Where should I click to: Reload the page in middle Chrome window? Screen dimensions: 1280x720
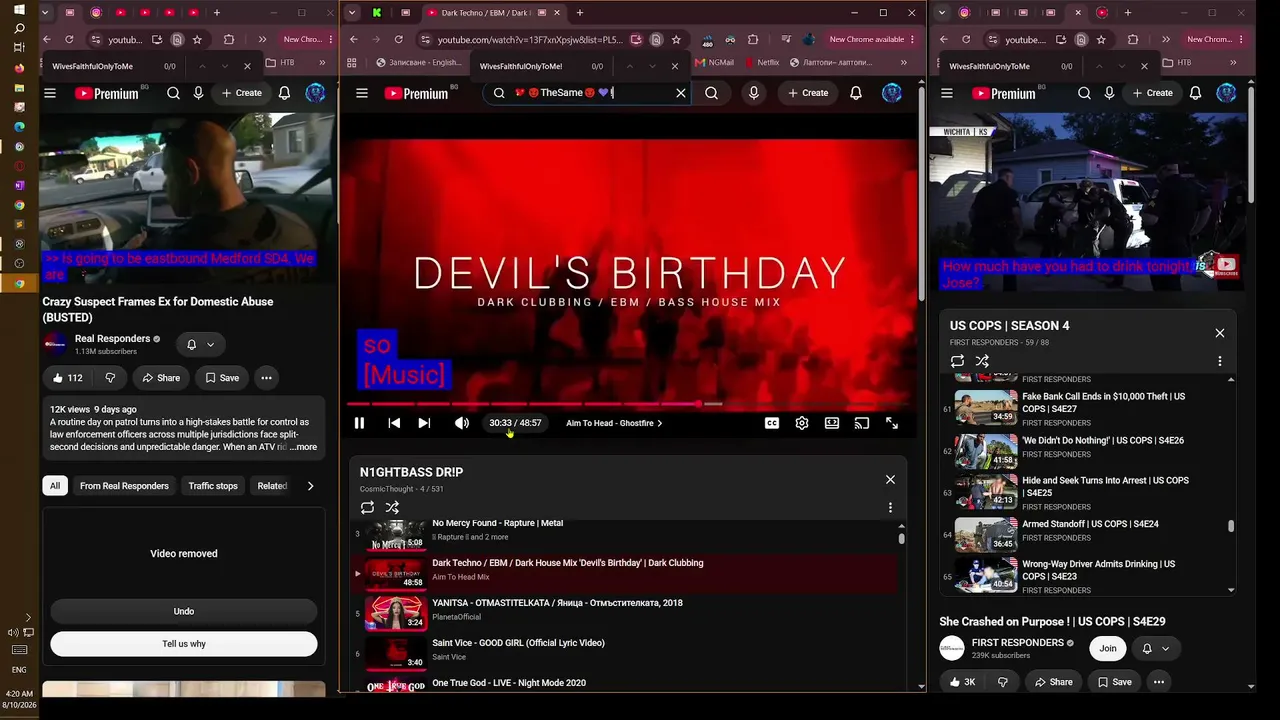coord(398,40)
